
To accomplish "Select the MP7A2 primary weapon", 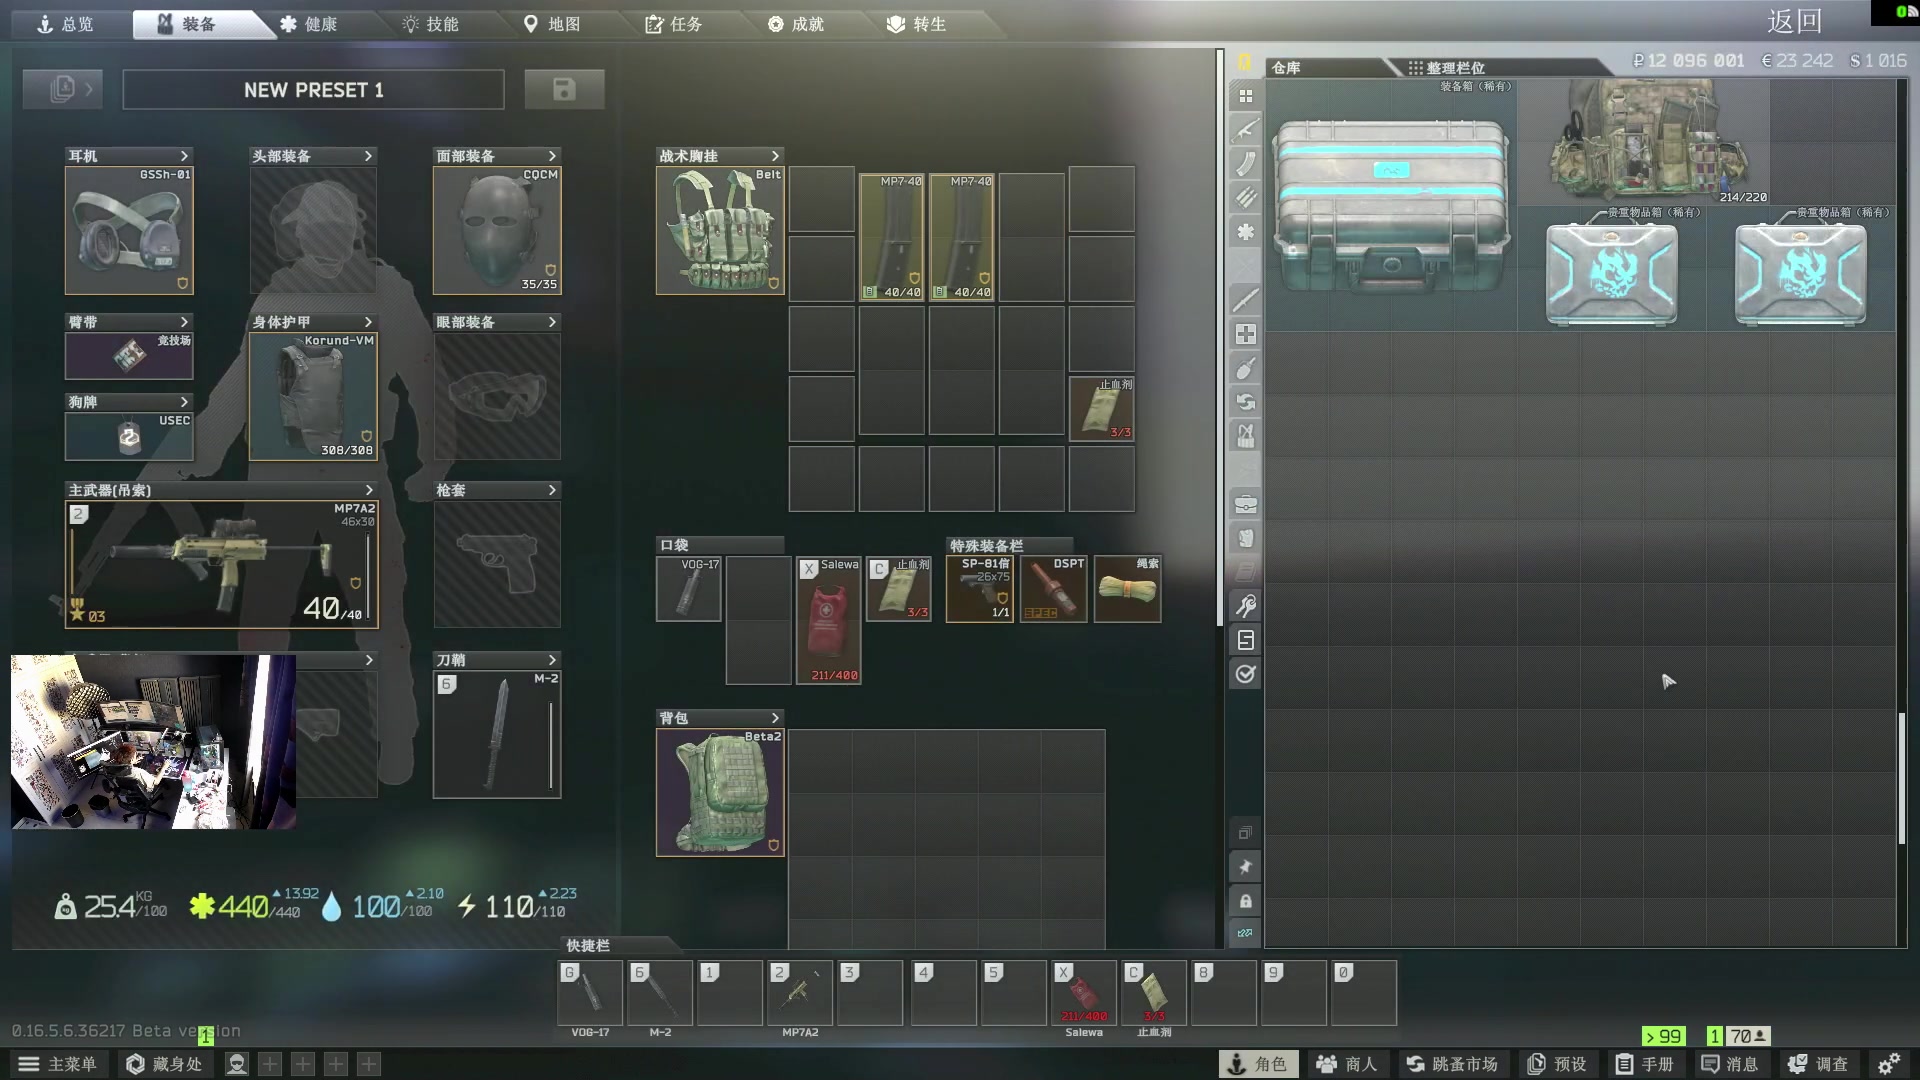I will tap(222, 564).
